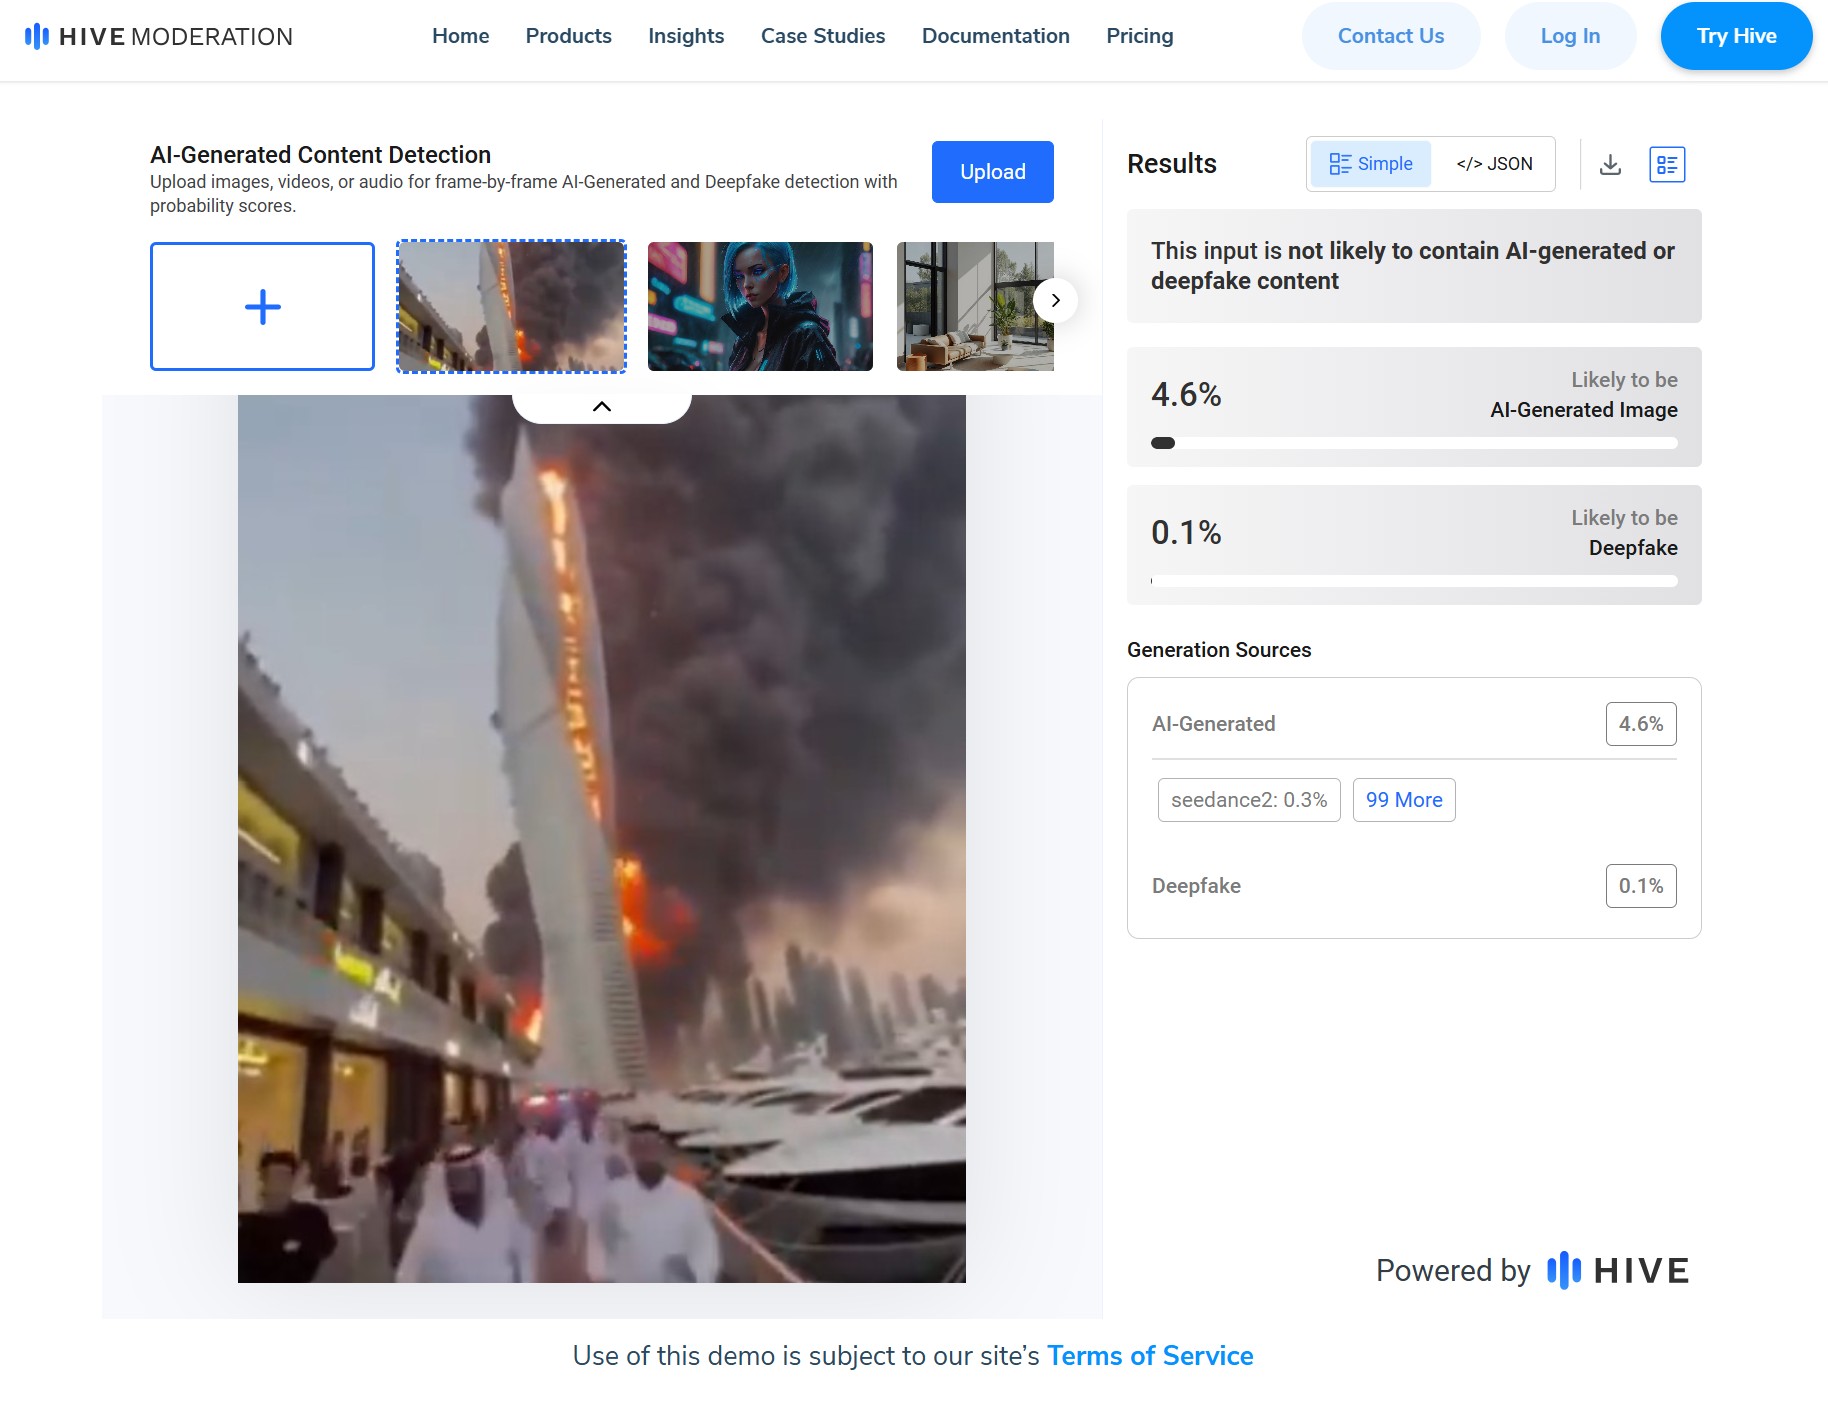Screen dimensions: 1828x1406
Task: Click the Generation Sources heading
Action: pos(1219,650)
